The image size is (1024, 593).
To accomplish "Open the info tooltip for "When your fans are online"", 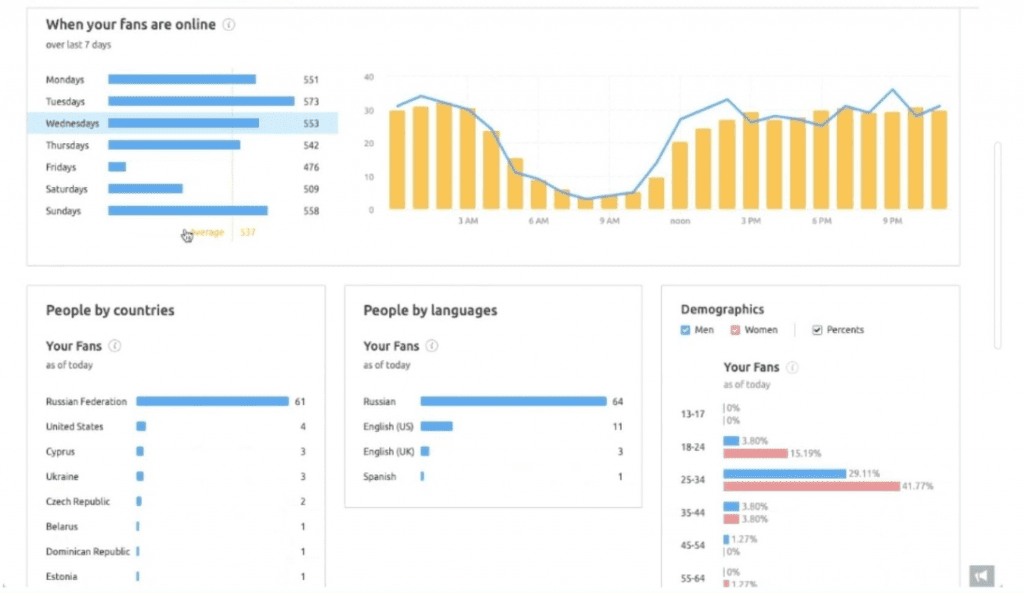I will [x=227, y=25].
